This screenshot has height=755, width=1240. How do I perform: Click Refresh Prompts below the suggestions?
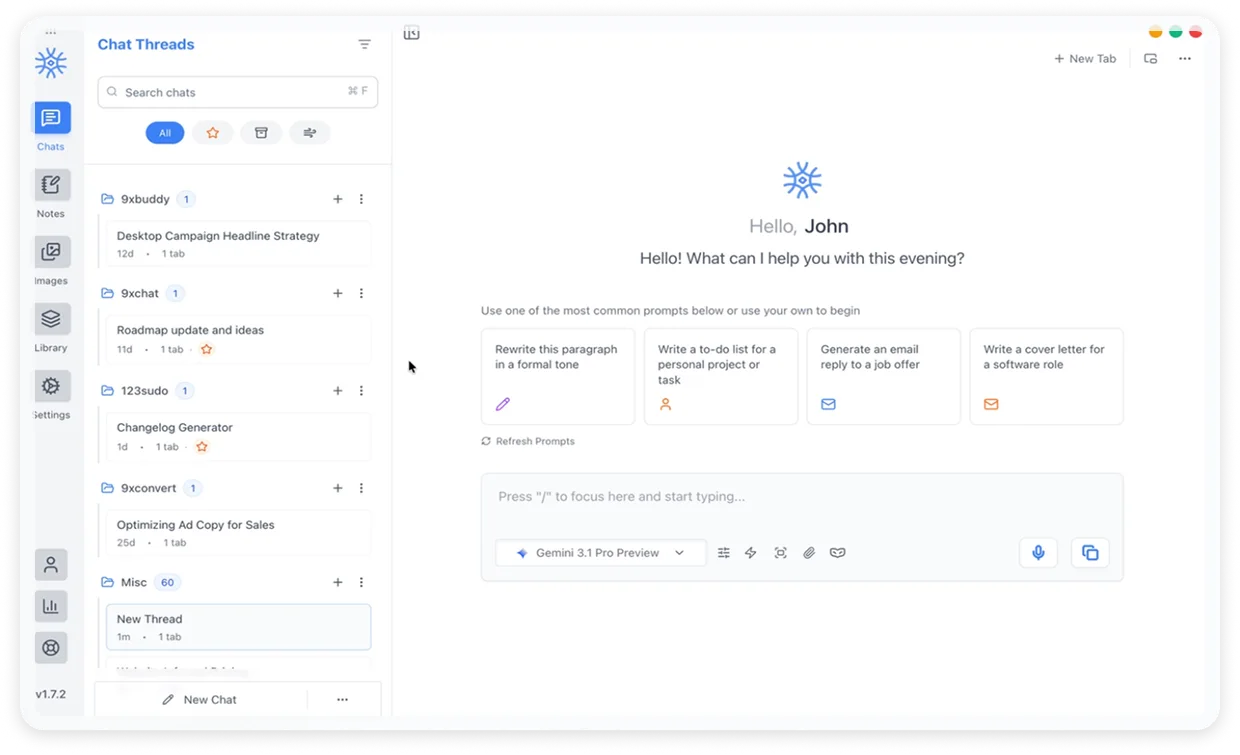(x=528, y=440)
